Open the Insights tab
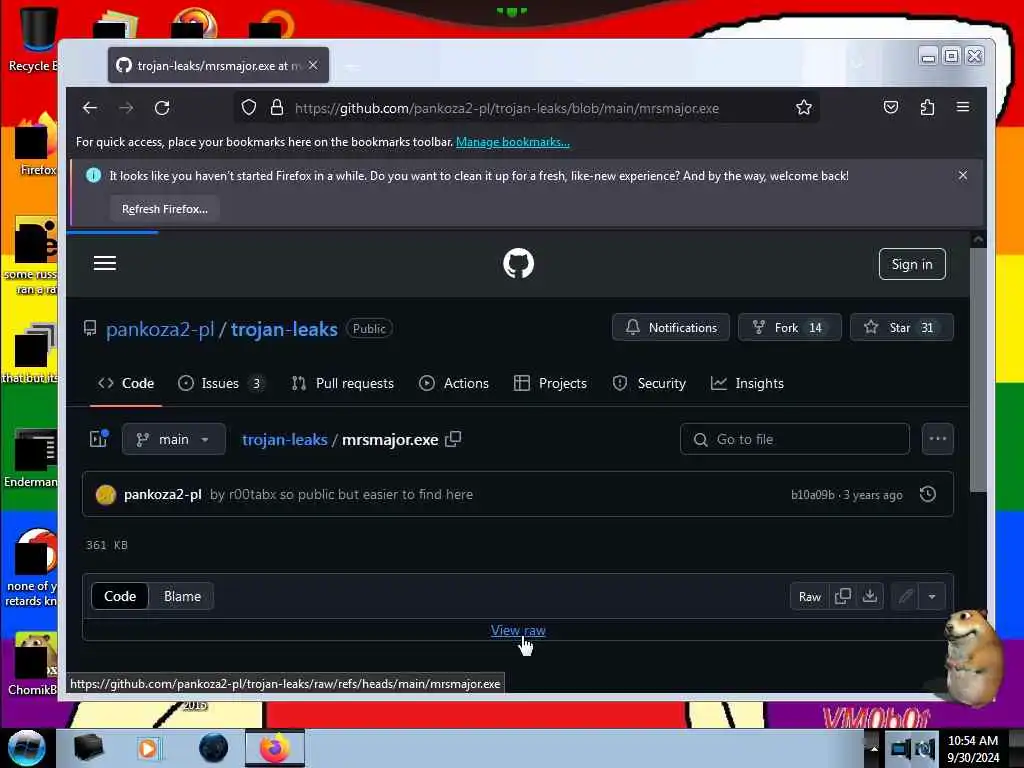Image resolution: width=1024 pixels, height=768 pixels. (x=747, y=383)
